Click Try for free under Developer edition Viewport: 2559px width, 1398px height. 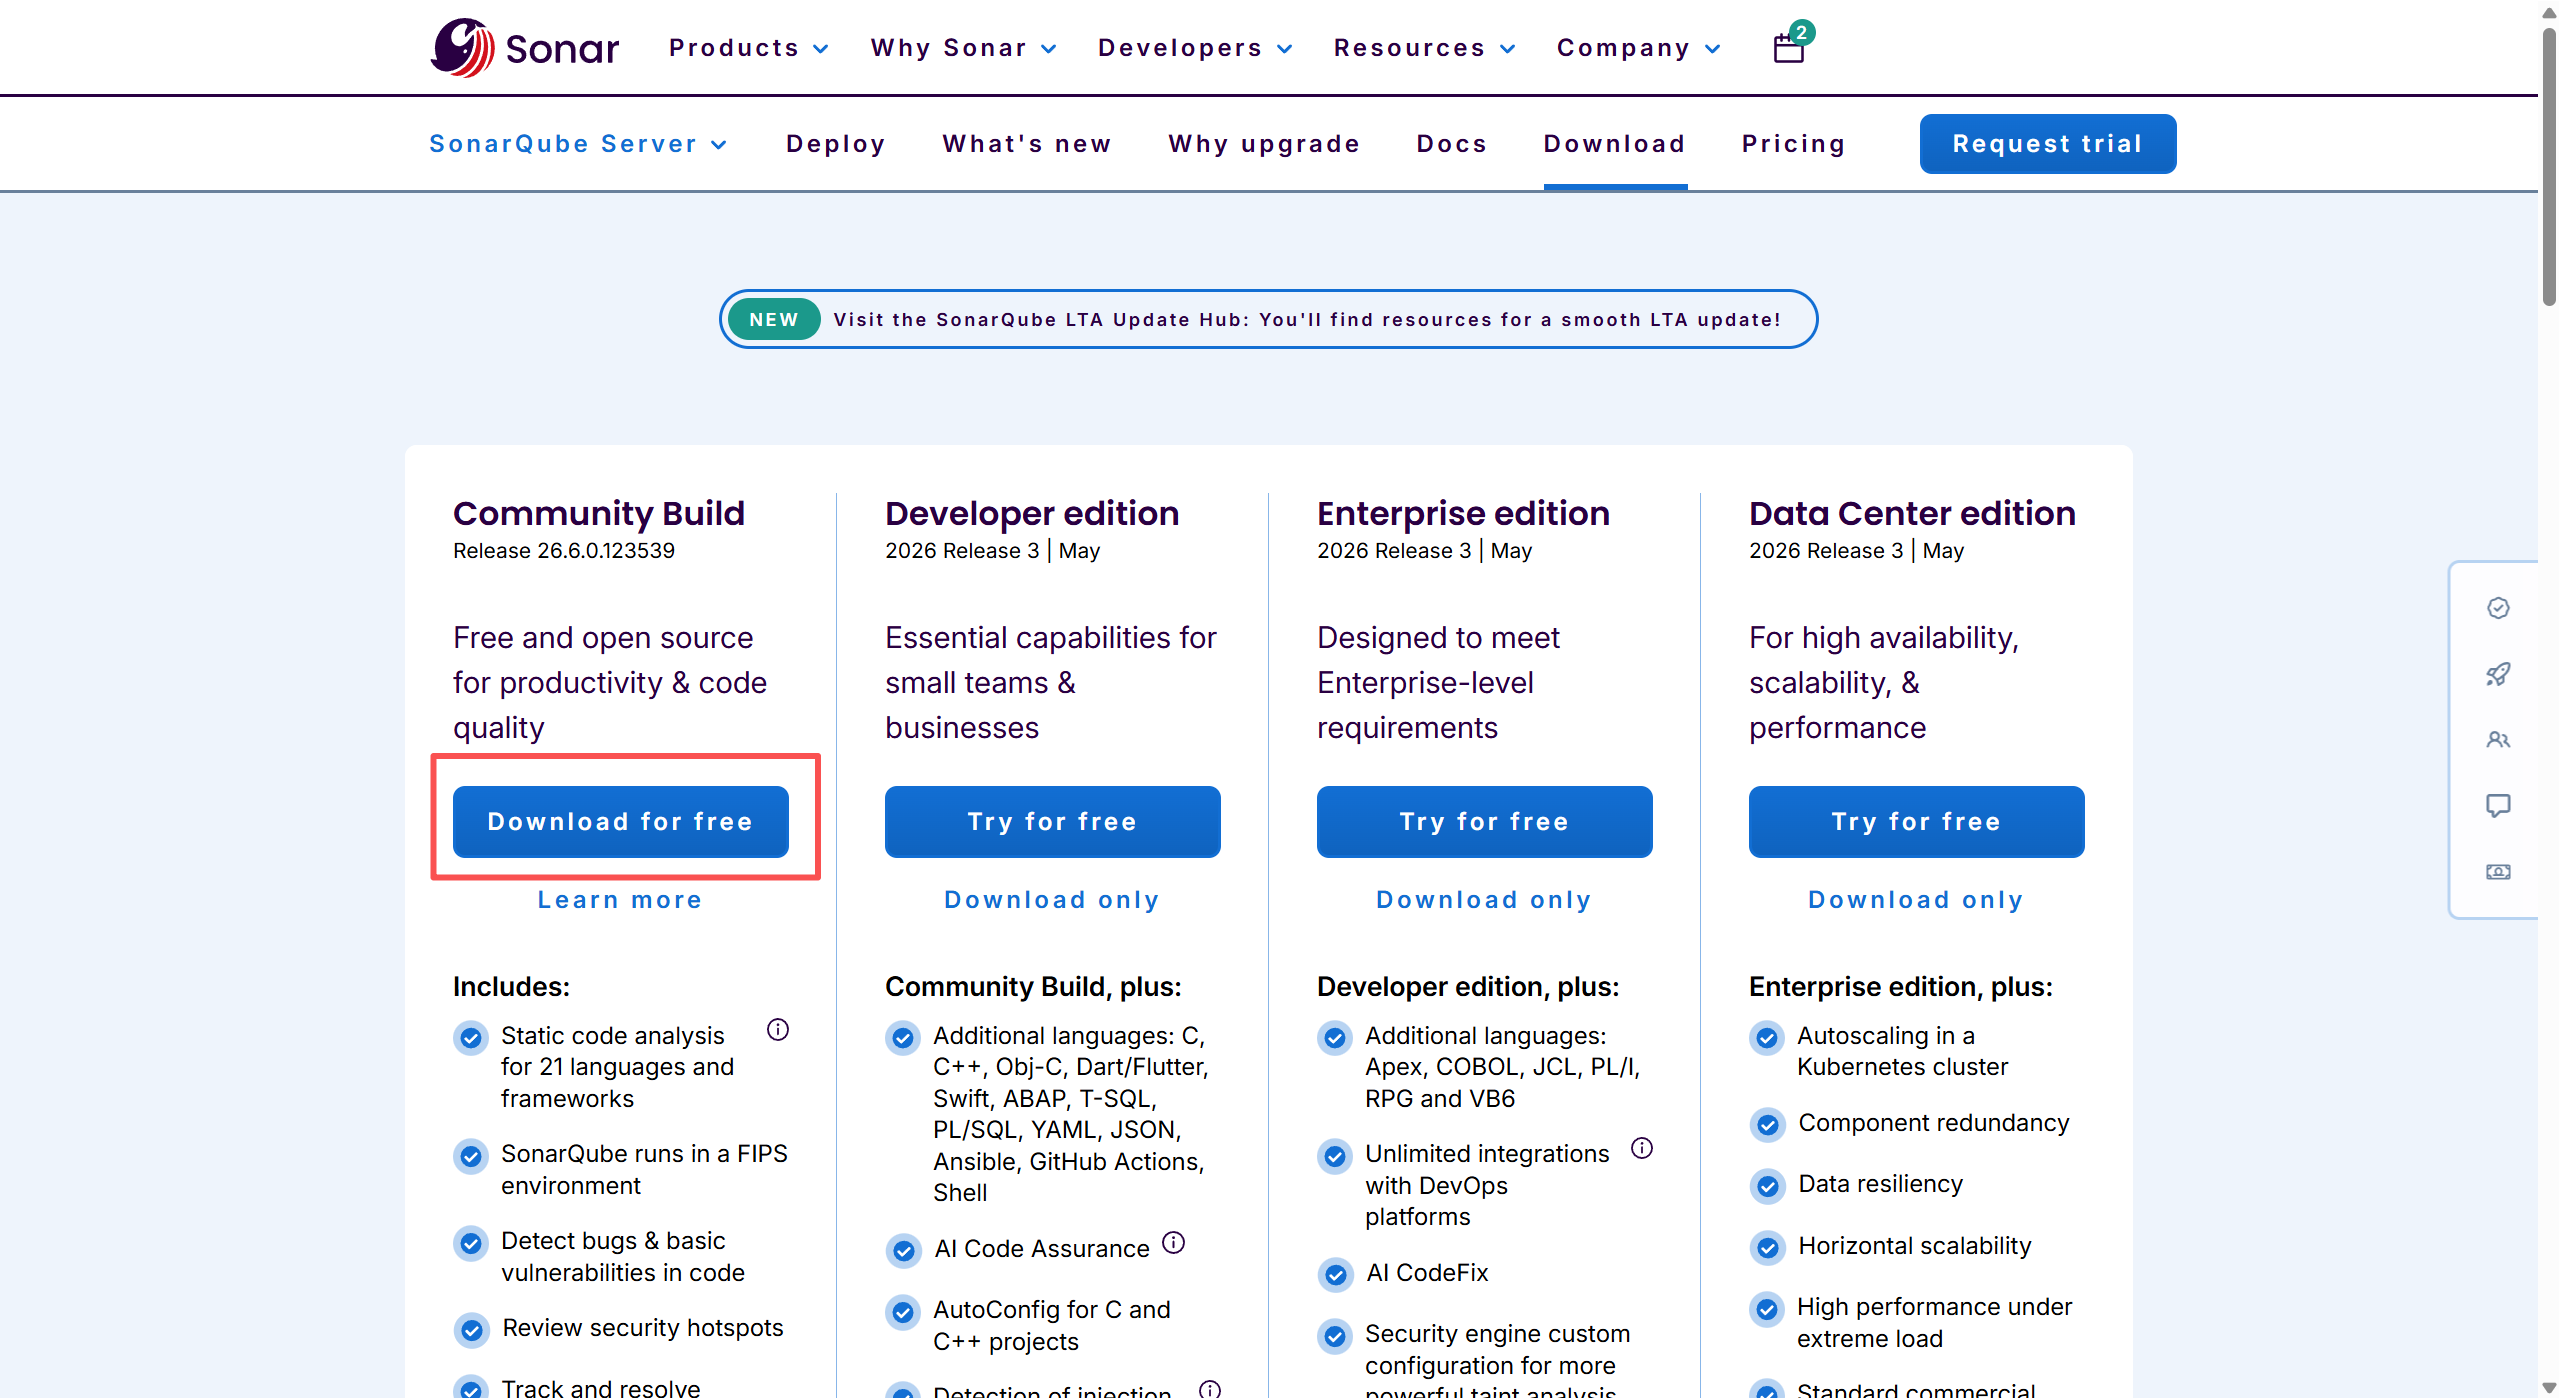[x=1052, y=821]
